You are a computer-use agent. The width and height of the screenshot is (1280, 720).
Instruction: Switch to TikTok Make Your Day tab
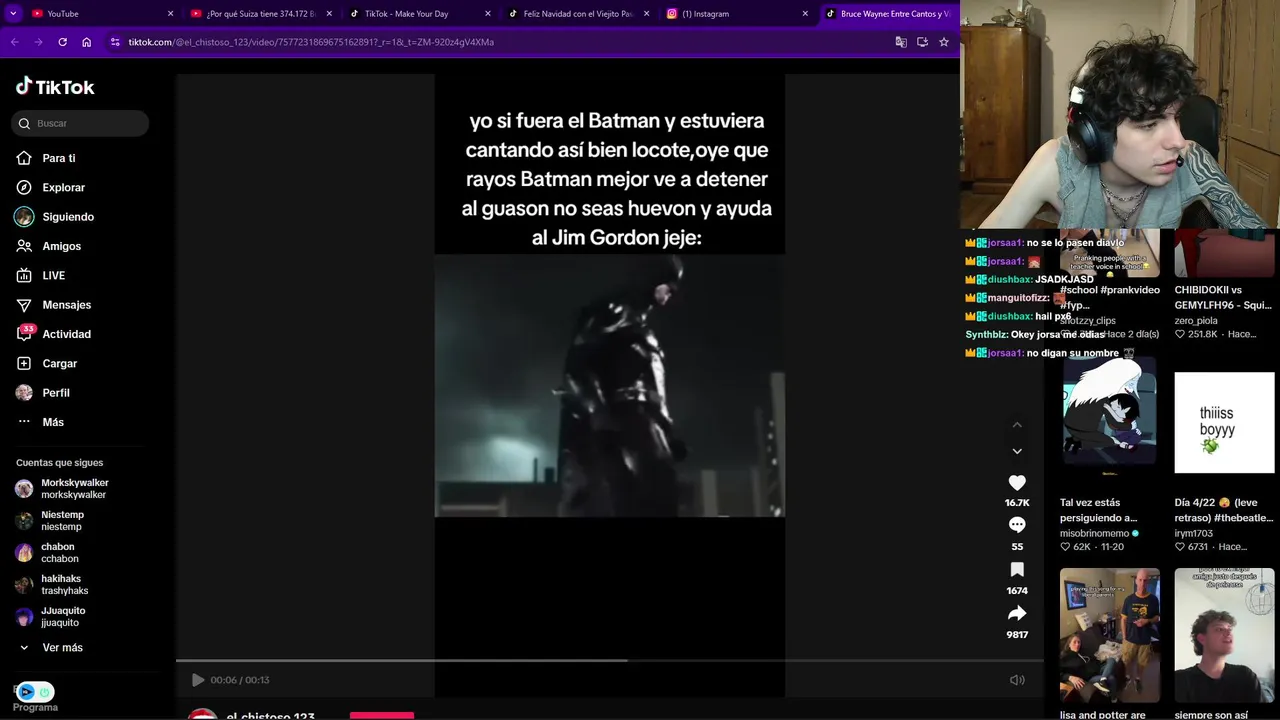[x=420, y=14]
